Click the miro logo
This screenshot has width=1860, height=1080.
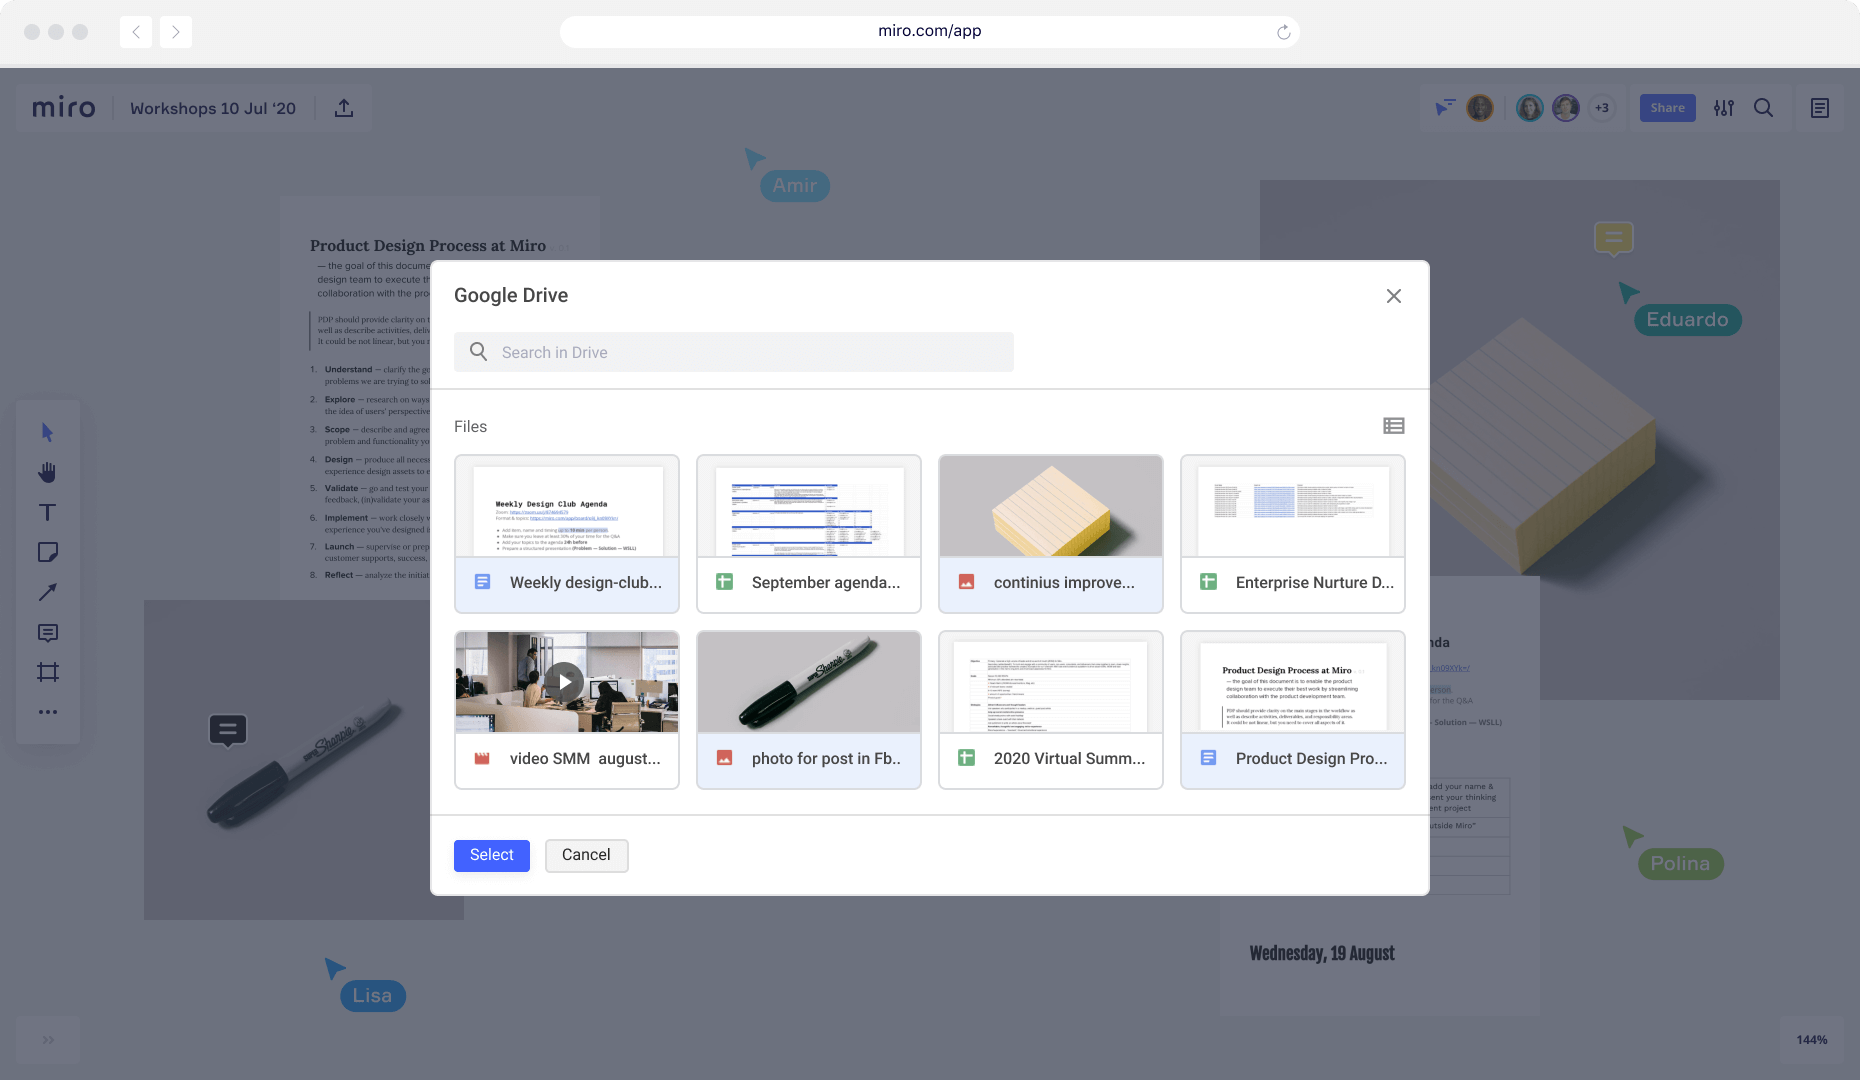tap(64, 108)
